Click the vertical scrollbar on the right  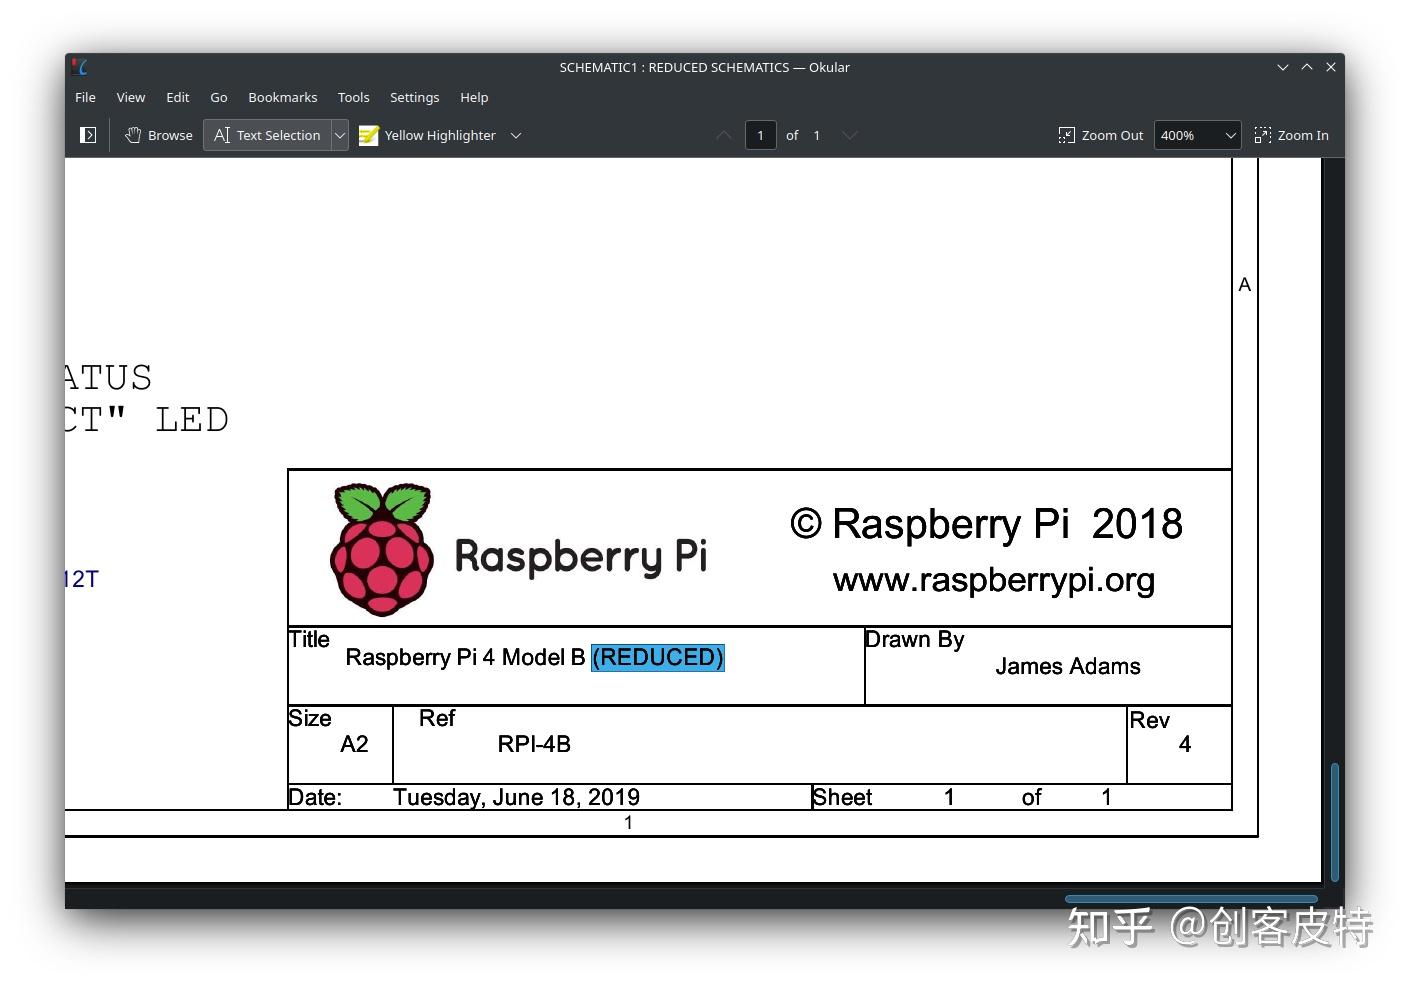[1335, 820]
